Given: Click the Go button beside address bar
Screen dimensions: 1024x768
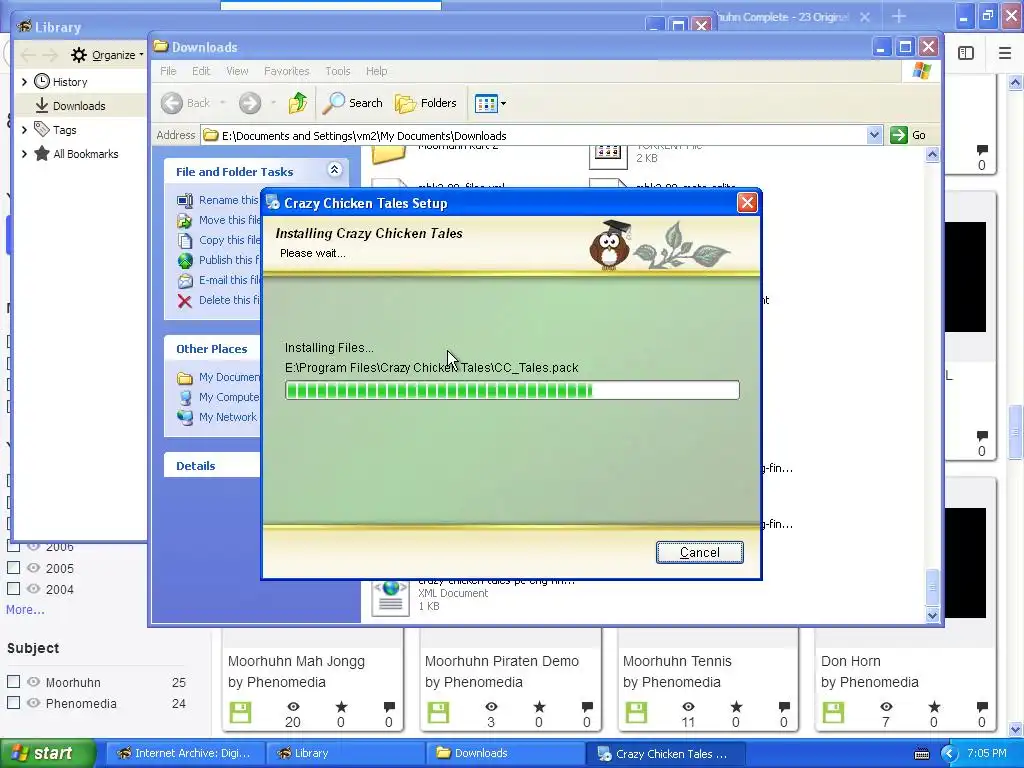Looking at the screenshot, I should (908, 135).
